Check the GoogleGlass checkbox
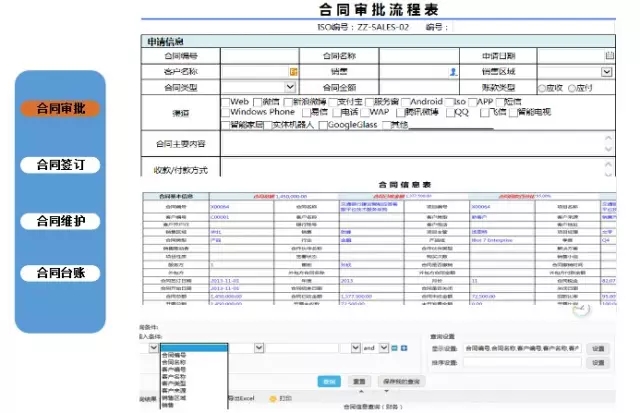The height and width of the screenshot is (413, 640). point(323,125)
